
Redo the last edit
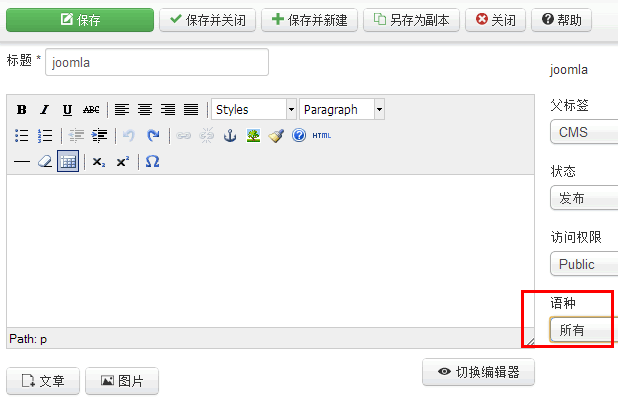point(153,136)
